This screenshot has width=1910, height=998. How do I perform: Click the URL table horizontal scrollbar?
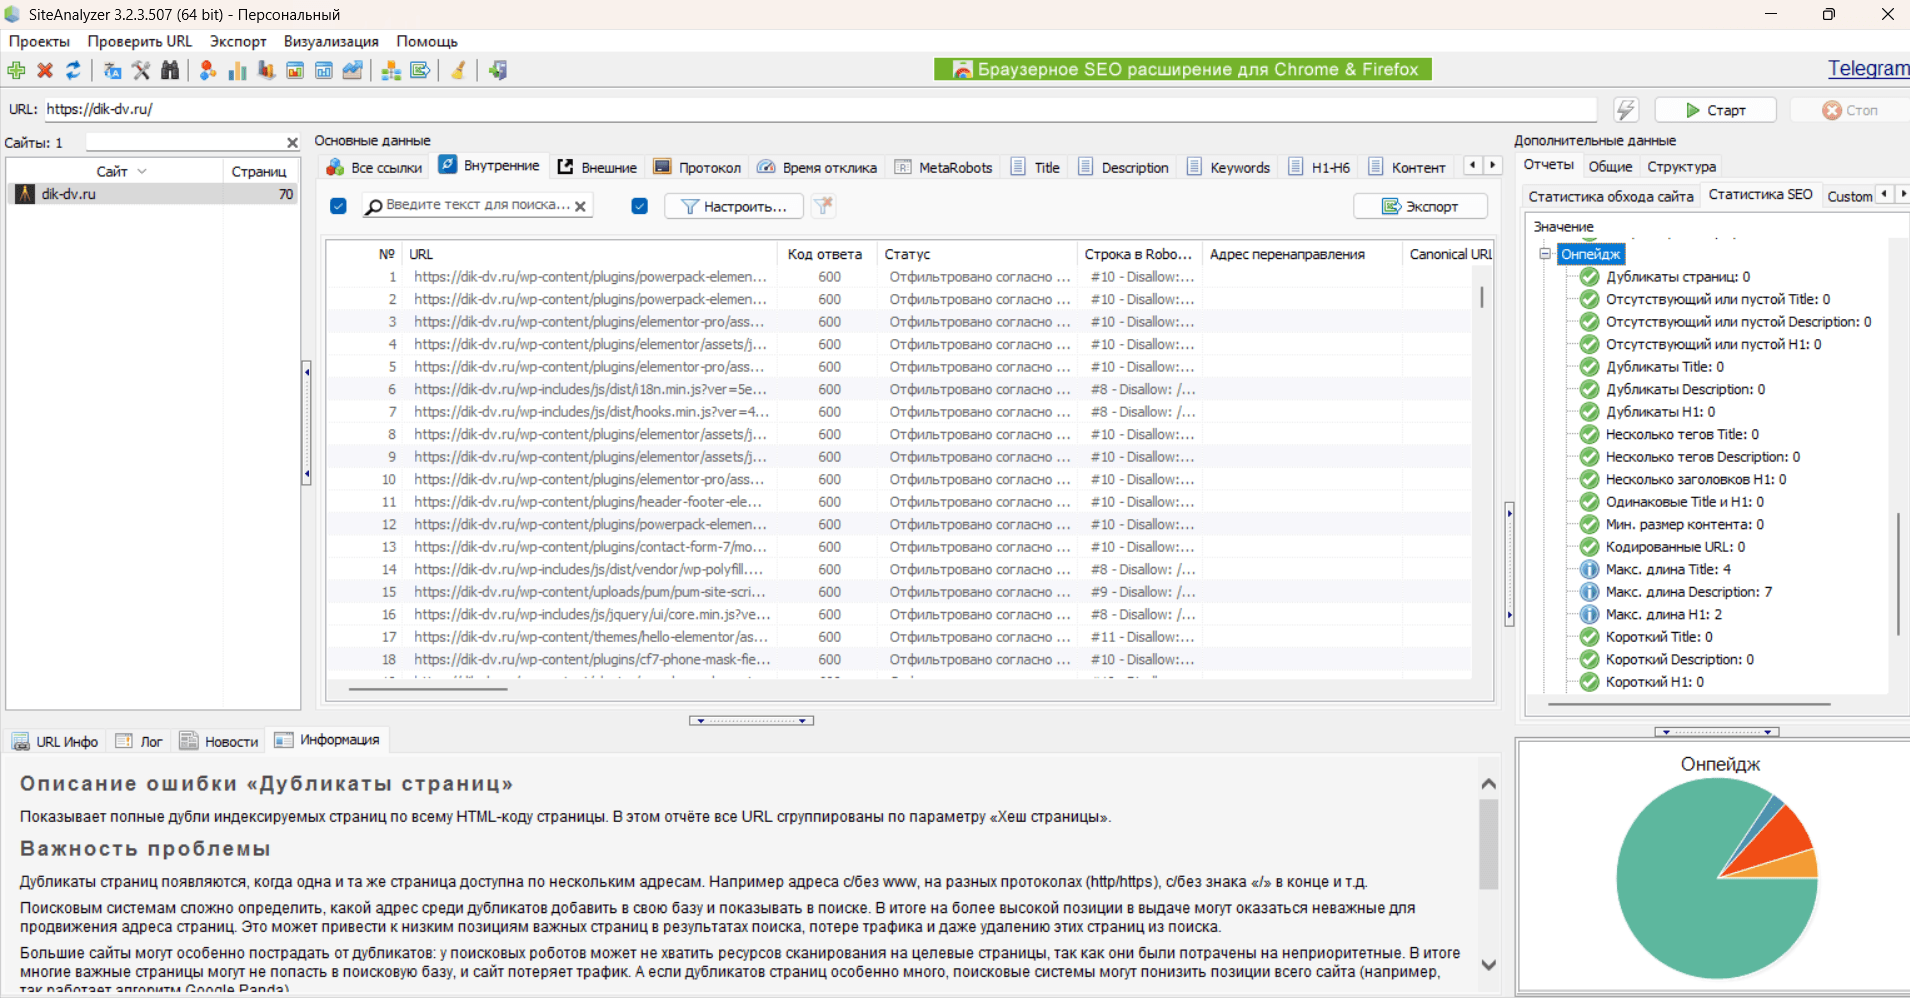pyautogui.click(x=428, y=689)
